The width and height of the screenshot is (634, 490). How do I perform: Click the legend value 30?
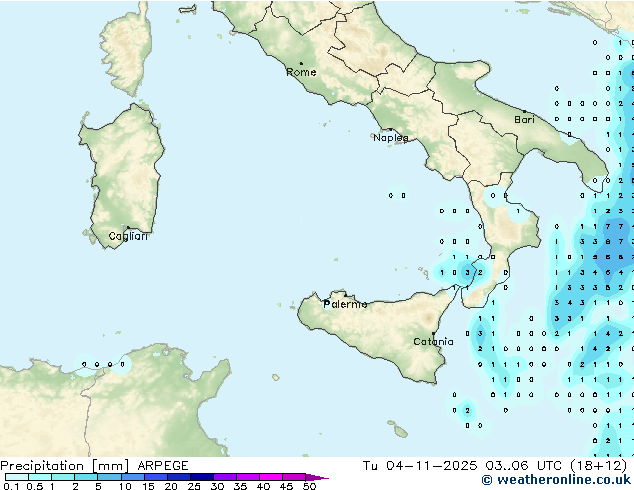click(x=218, y=486)
